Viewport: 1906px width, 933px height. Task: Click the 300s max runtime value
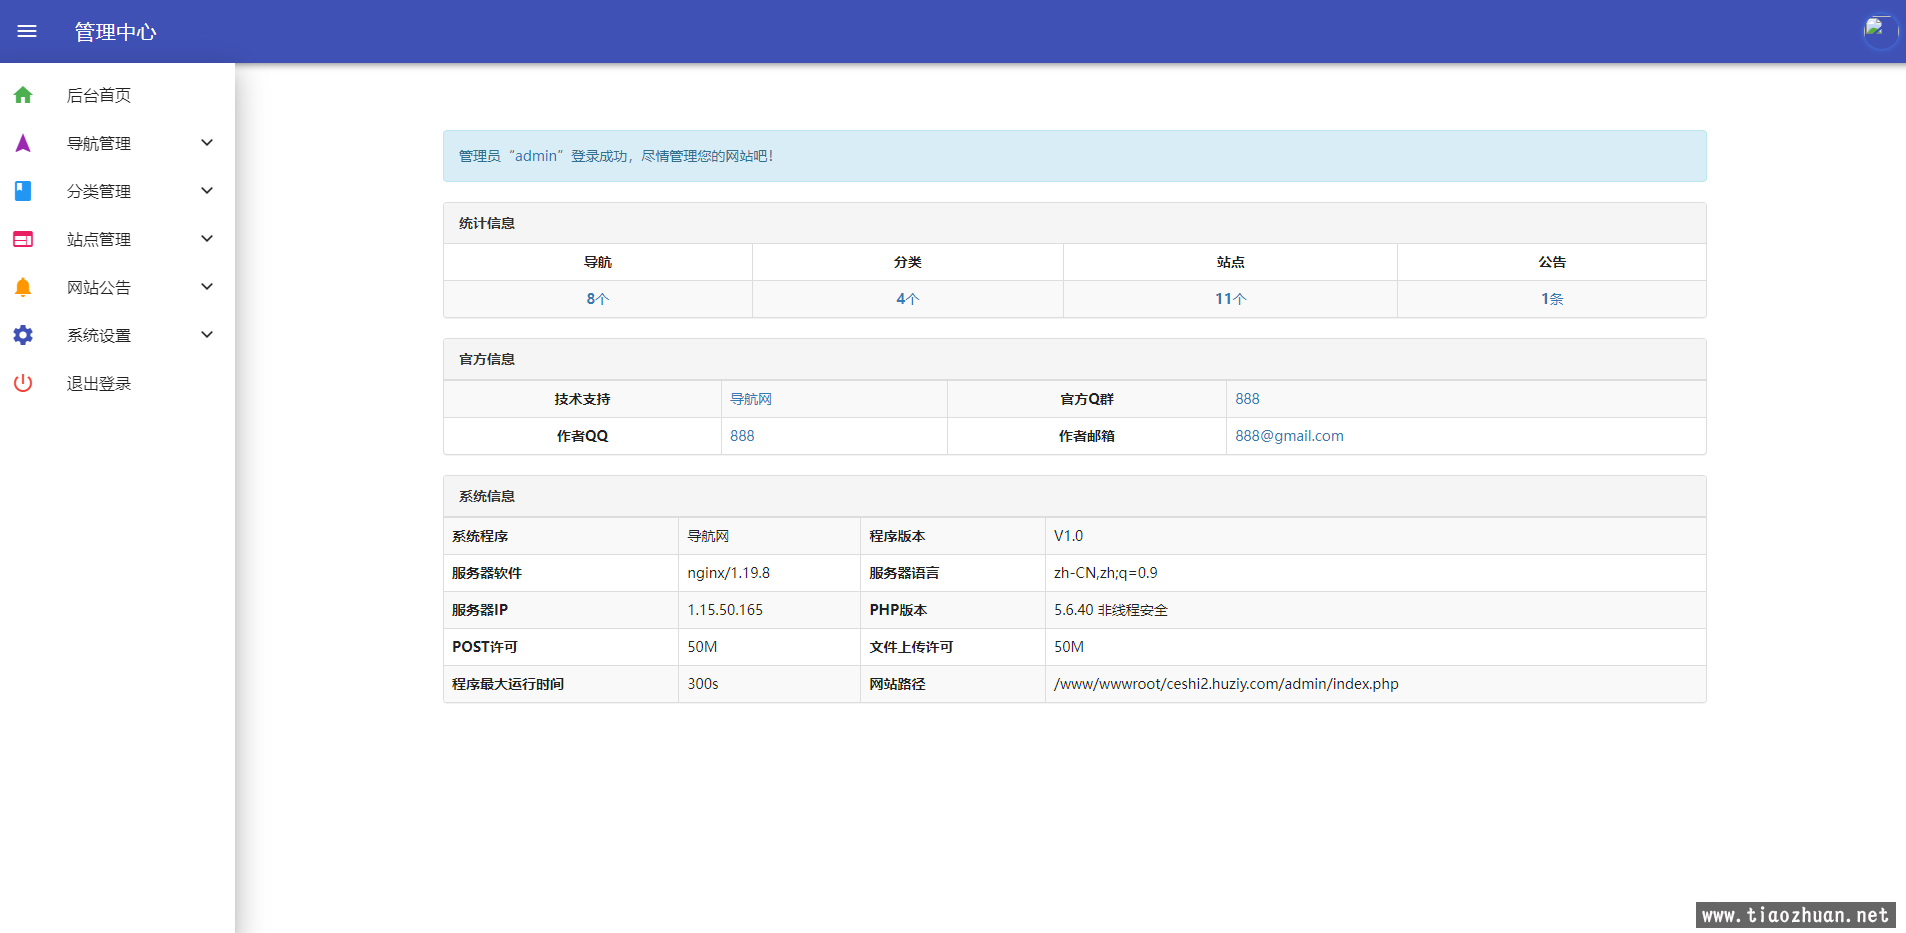point(703,684)
